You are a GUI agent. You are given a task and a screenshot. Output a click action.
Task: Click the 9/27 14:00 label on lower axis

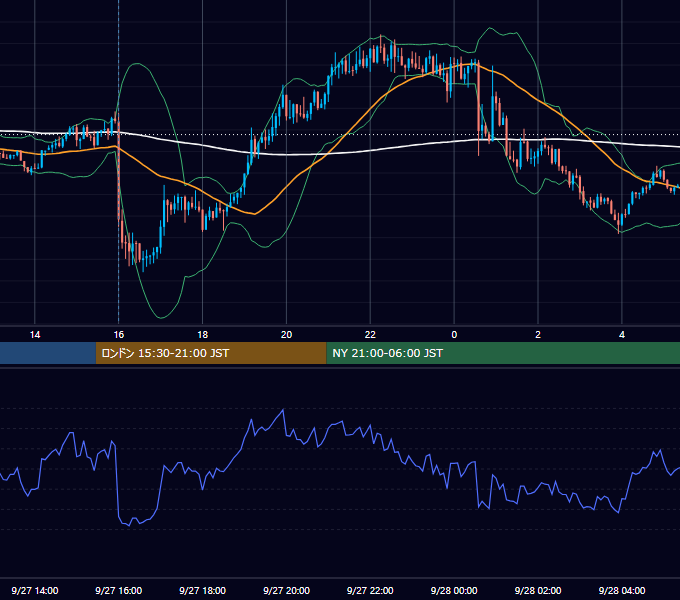(35, 590)
